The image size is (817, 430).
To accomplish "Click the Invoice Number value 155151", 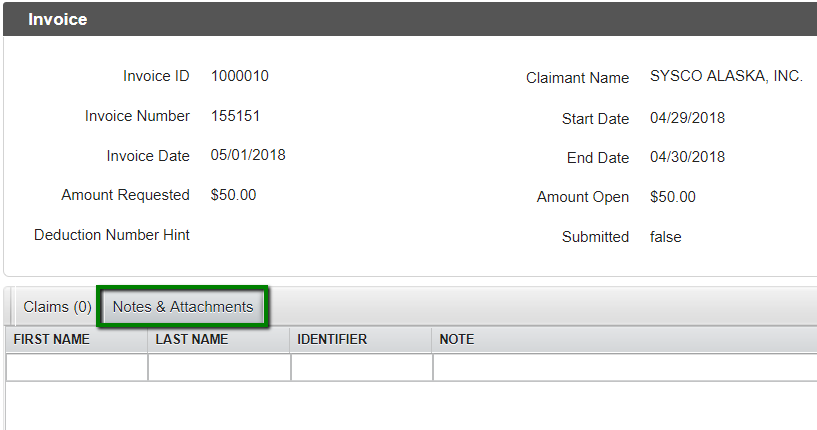I will (236, 116).
